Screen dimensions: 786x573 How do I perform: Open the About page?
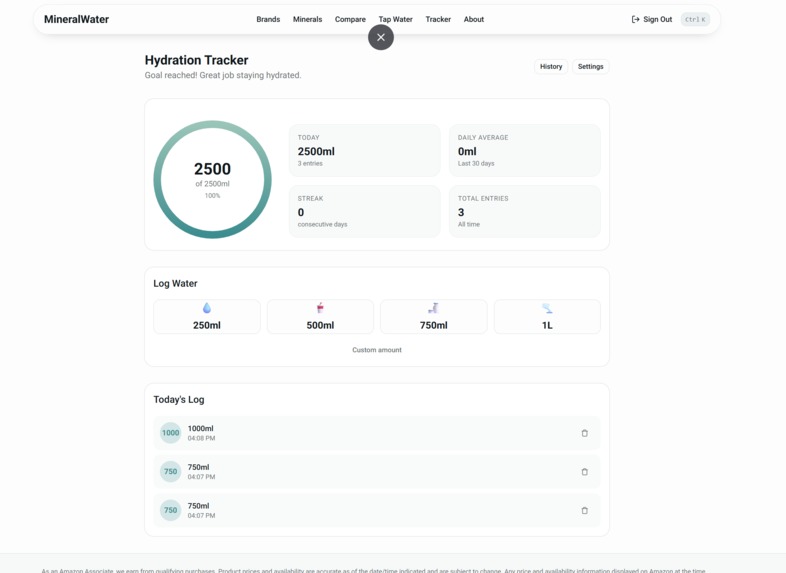tap(474, 19)
